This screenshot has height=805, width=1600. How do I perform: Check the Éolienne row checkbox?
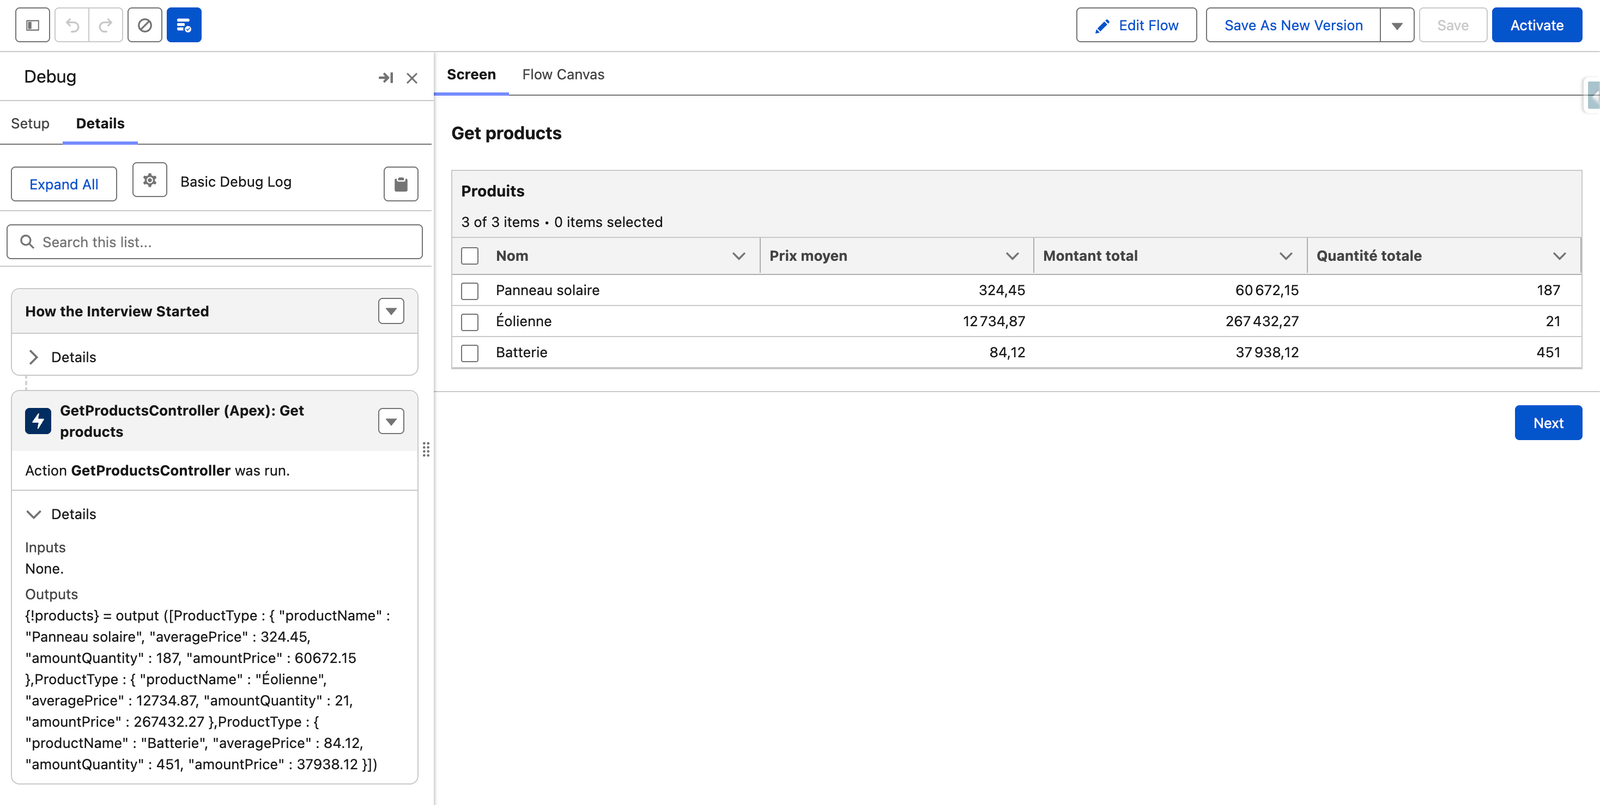click(470, 322)
